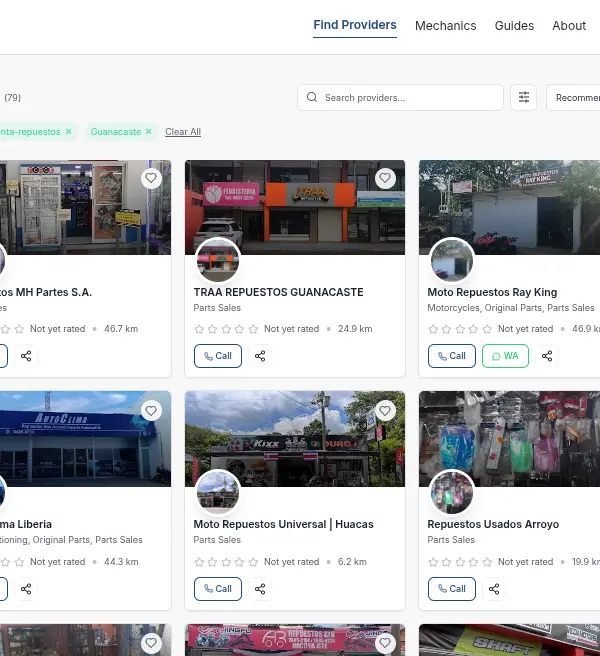Click the 44.3 km distance text
The image size is (600, 656).
(x=121, y=562)
